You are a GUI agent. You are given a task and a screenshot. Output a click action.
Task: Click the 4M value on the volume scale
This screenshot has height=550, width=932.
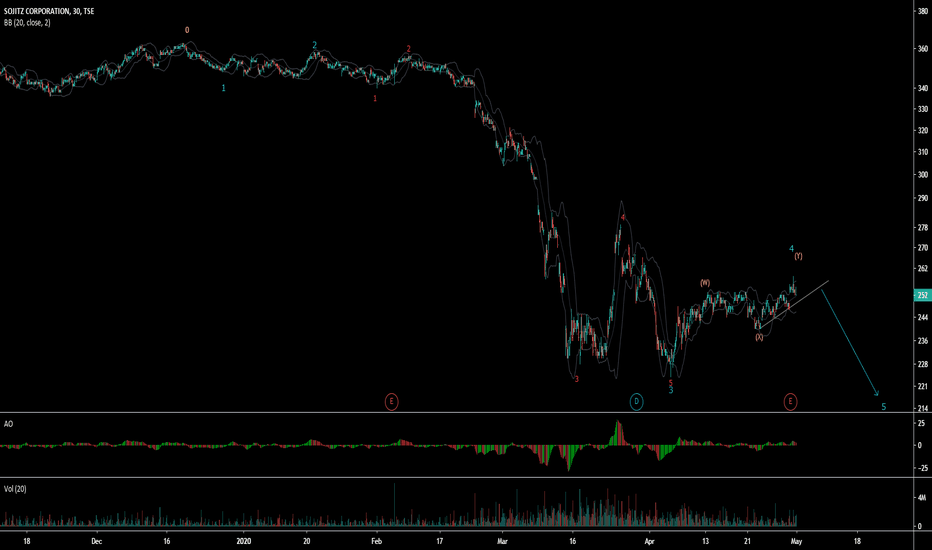point(921,497)
